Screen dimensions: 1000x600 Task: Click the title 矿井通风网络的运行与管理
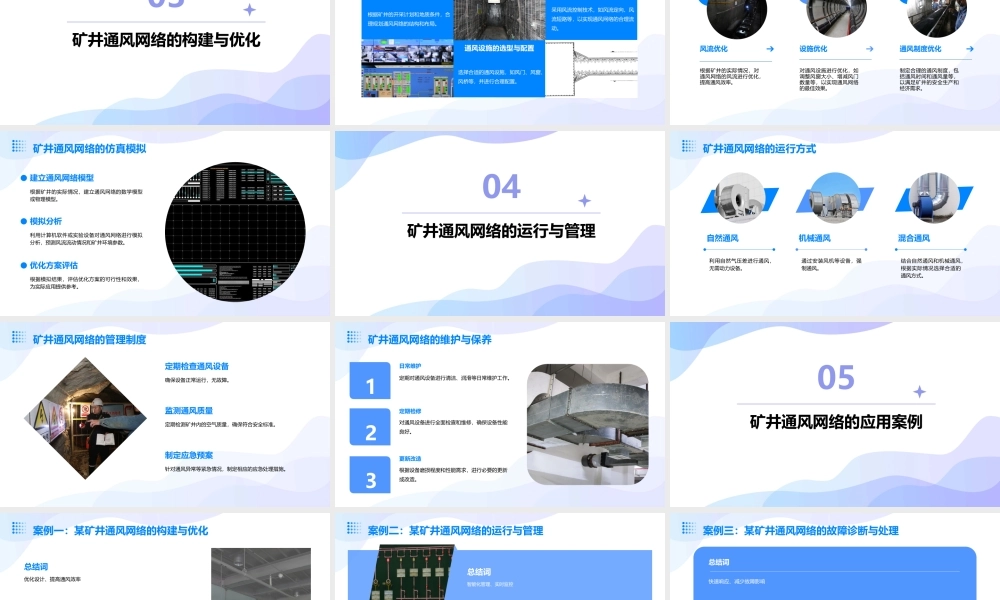coord(501,231)
